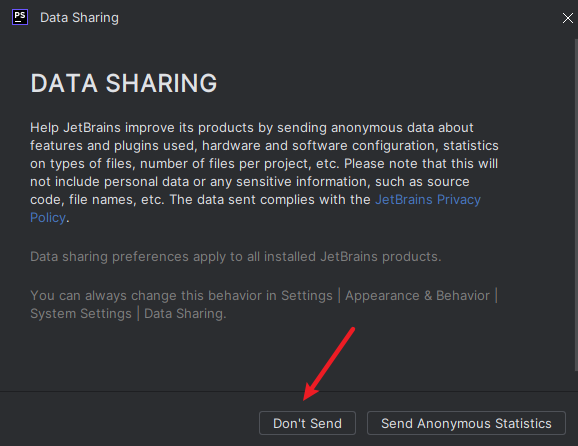Click the 'Data sharing preferences apply' note

[236, 257]
